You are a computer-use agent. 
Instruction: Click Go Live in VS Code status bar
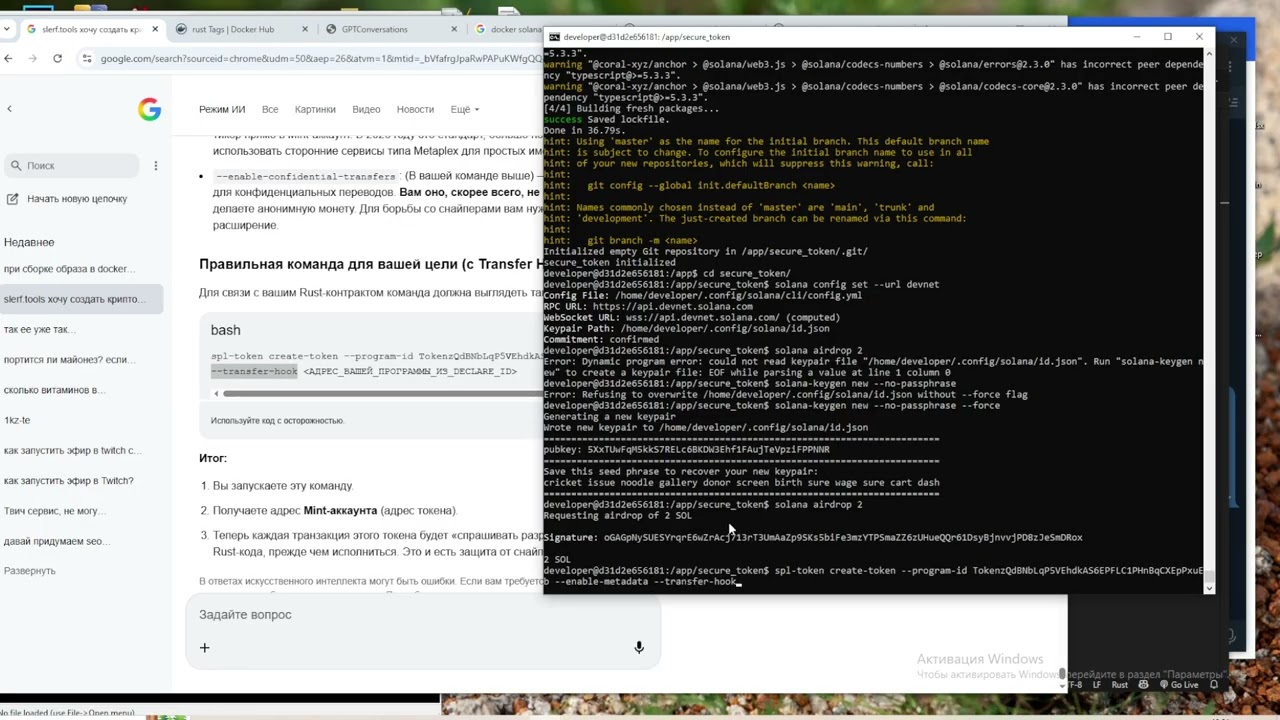(1179, 685)
